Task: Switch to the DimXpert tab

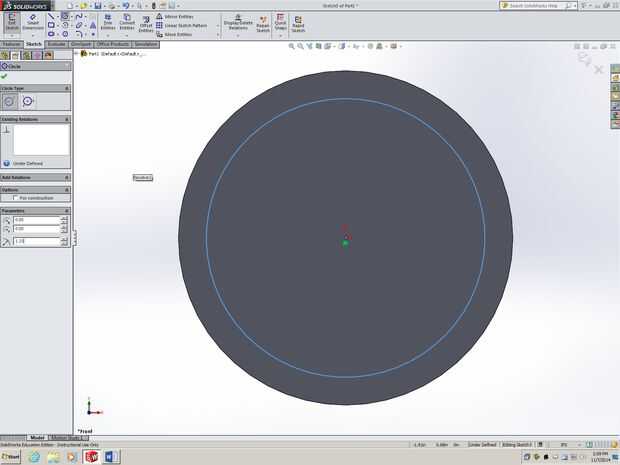Action: [x=81, y=44]
